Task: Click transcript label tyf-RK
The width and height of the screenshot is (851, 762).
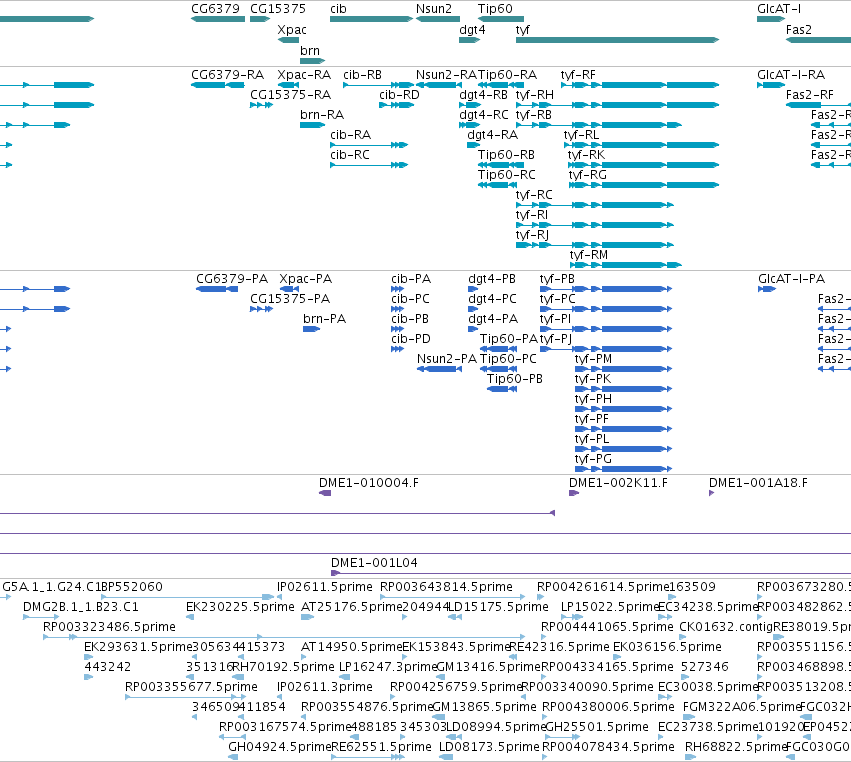Action: point(586,155)
